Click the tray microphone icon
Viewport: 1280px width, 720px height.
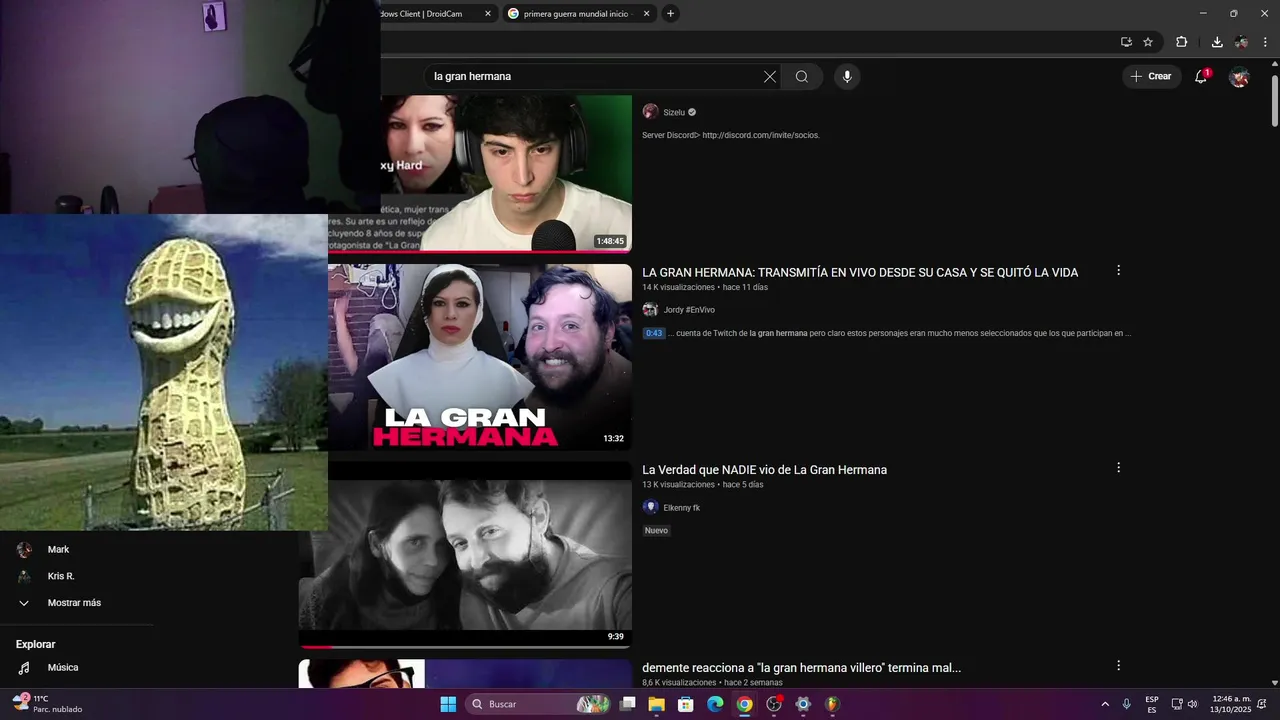pos(1127,704)
